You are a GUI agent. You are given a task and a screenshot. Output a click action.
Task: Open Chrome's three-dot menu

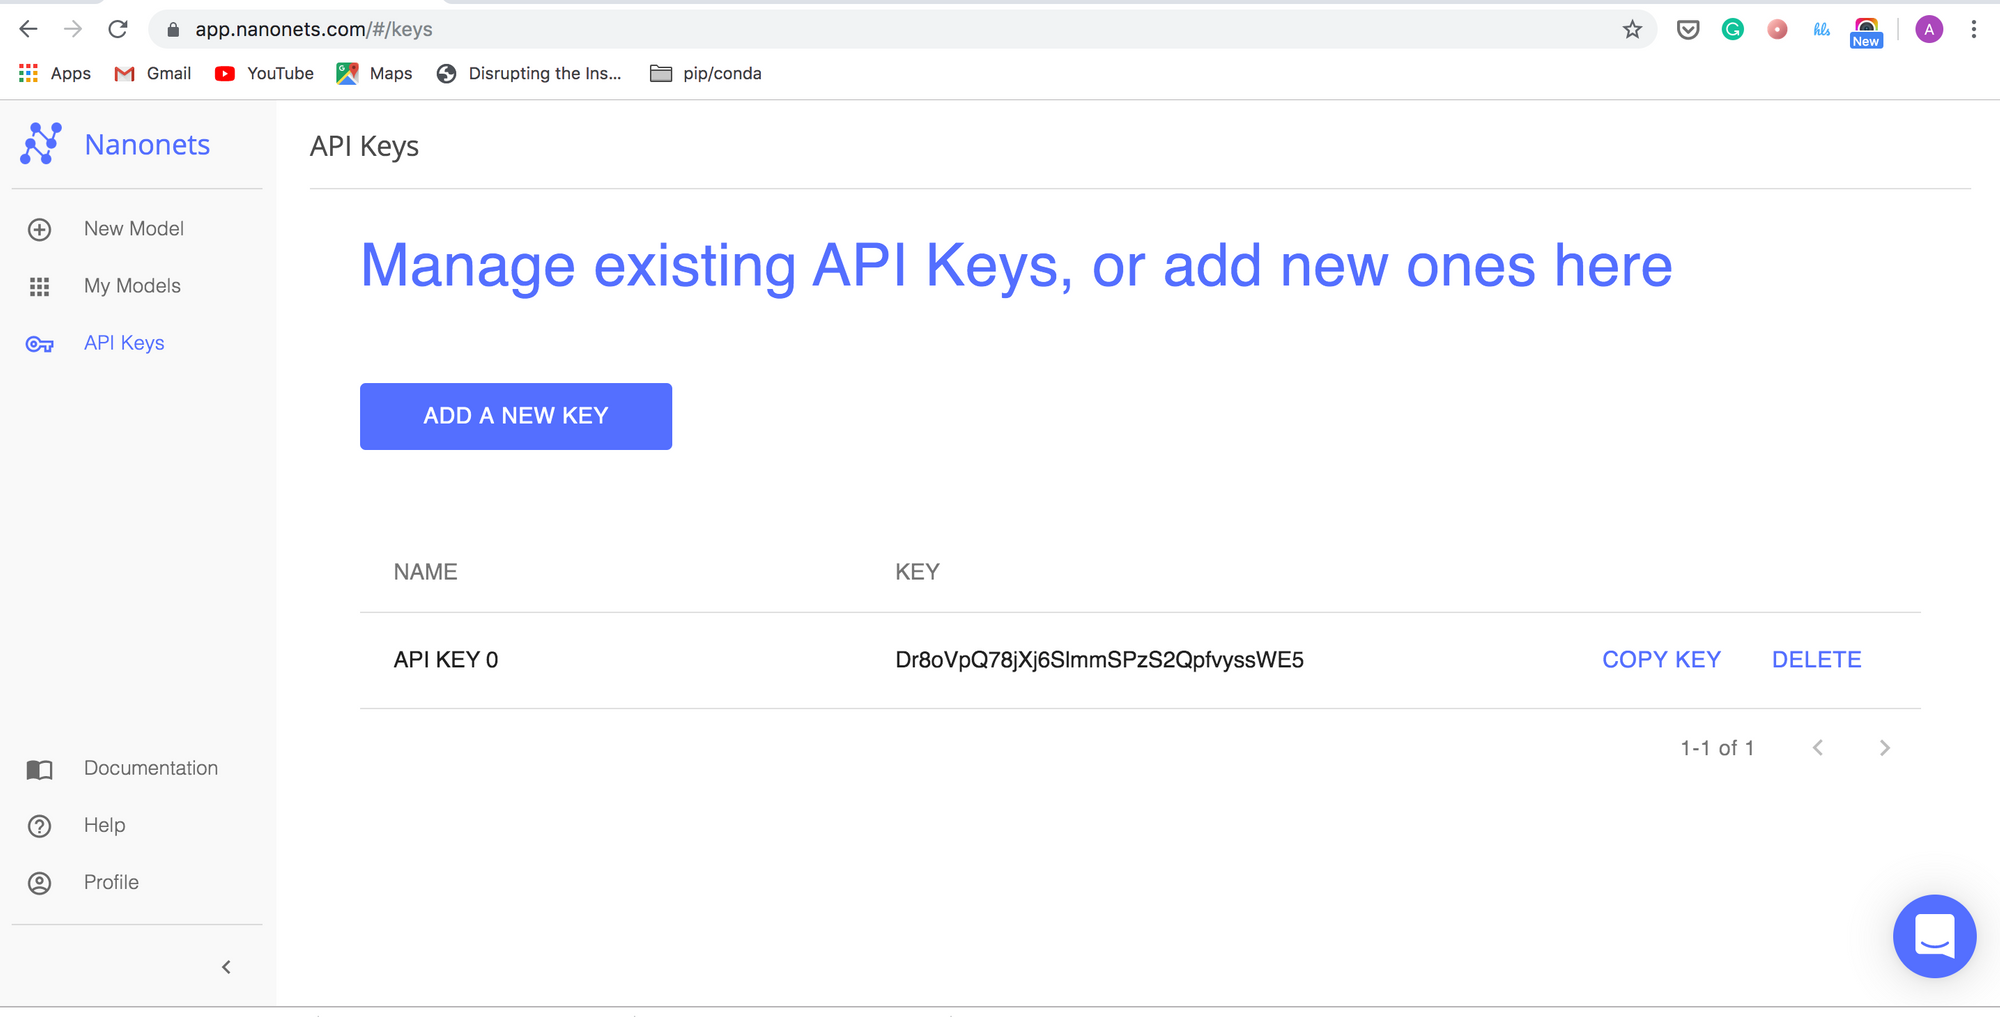(x=1973, y=29)
